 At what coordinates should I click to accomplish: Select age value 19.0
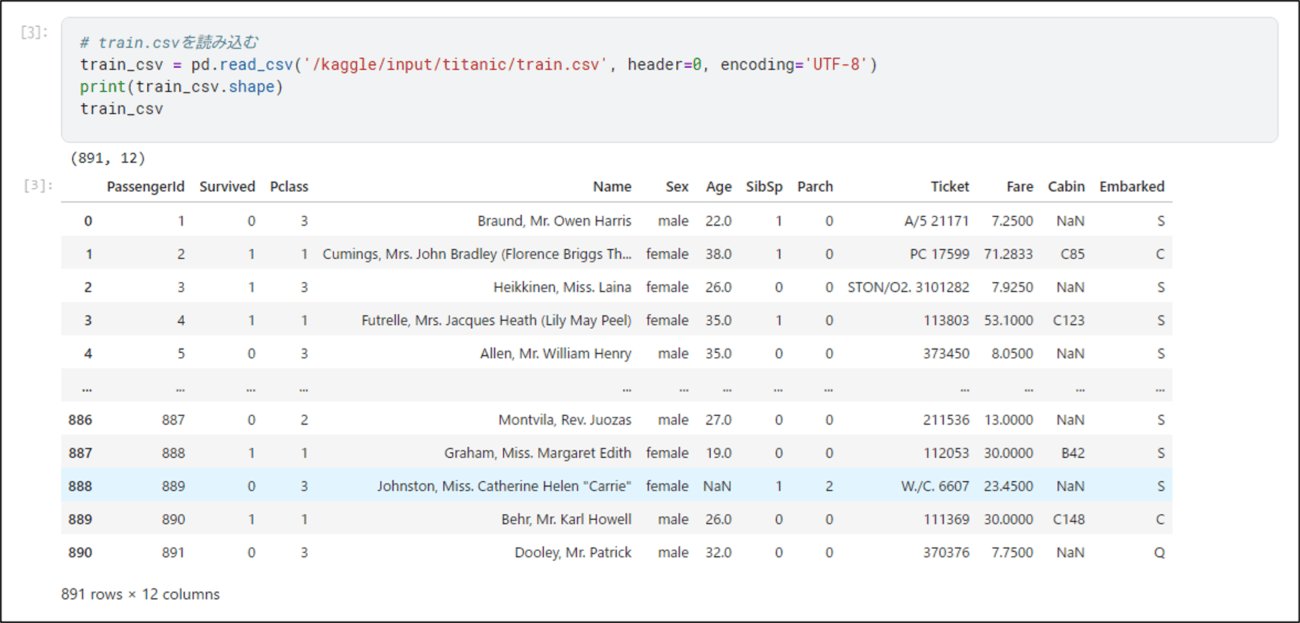tap(718, 453)
